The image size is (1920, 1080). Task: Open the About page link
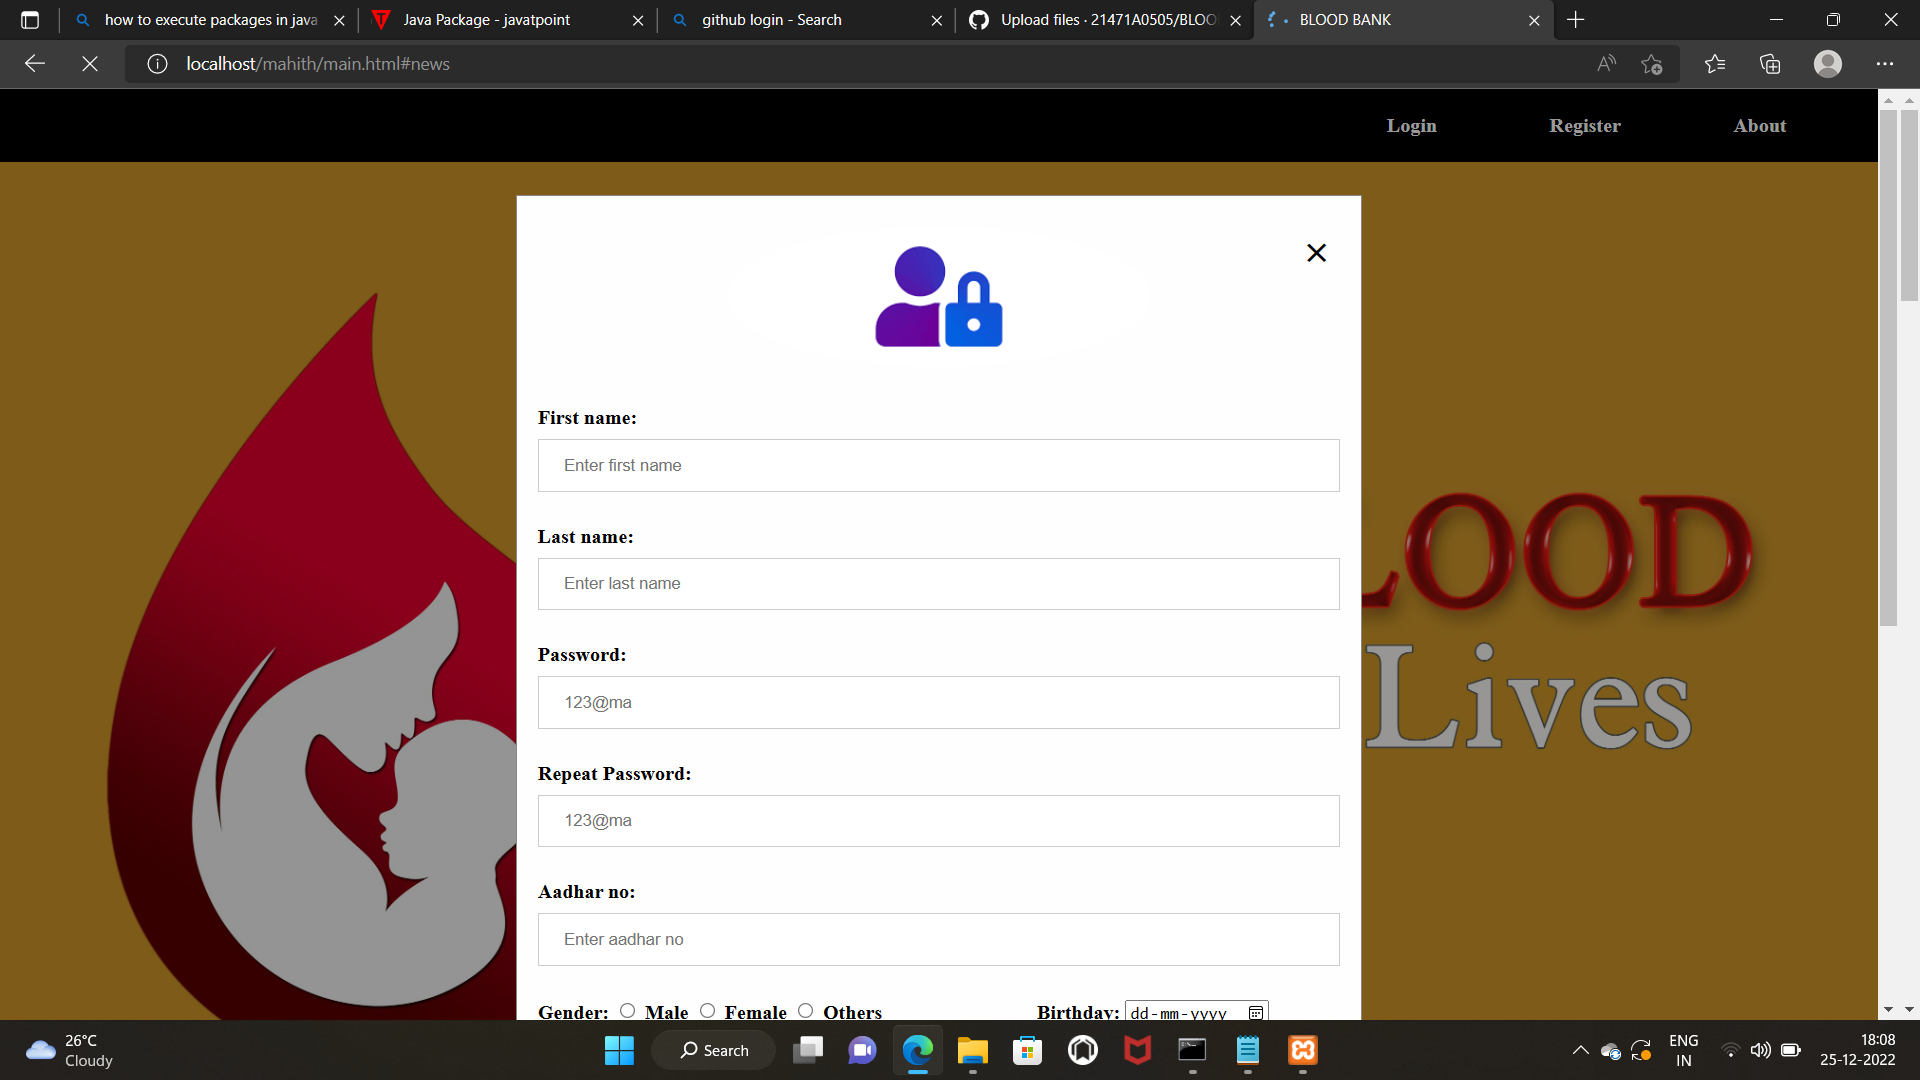point(1759,126)
